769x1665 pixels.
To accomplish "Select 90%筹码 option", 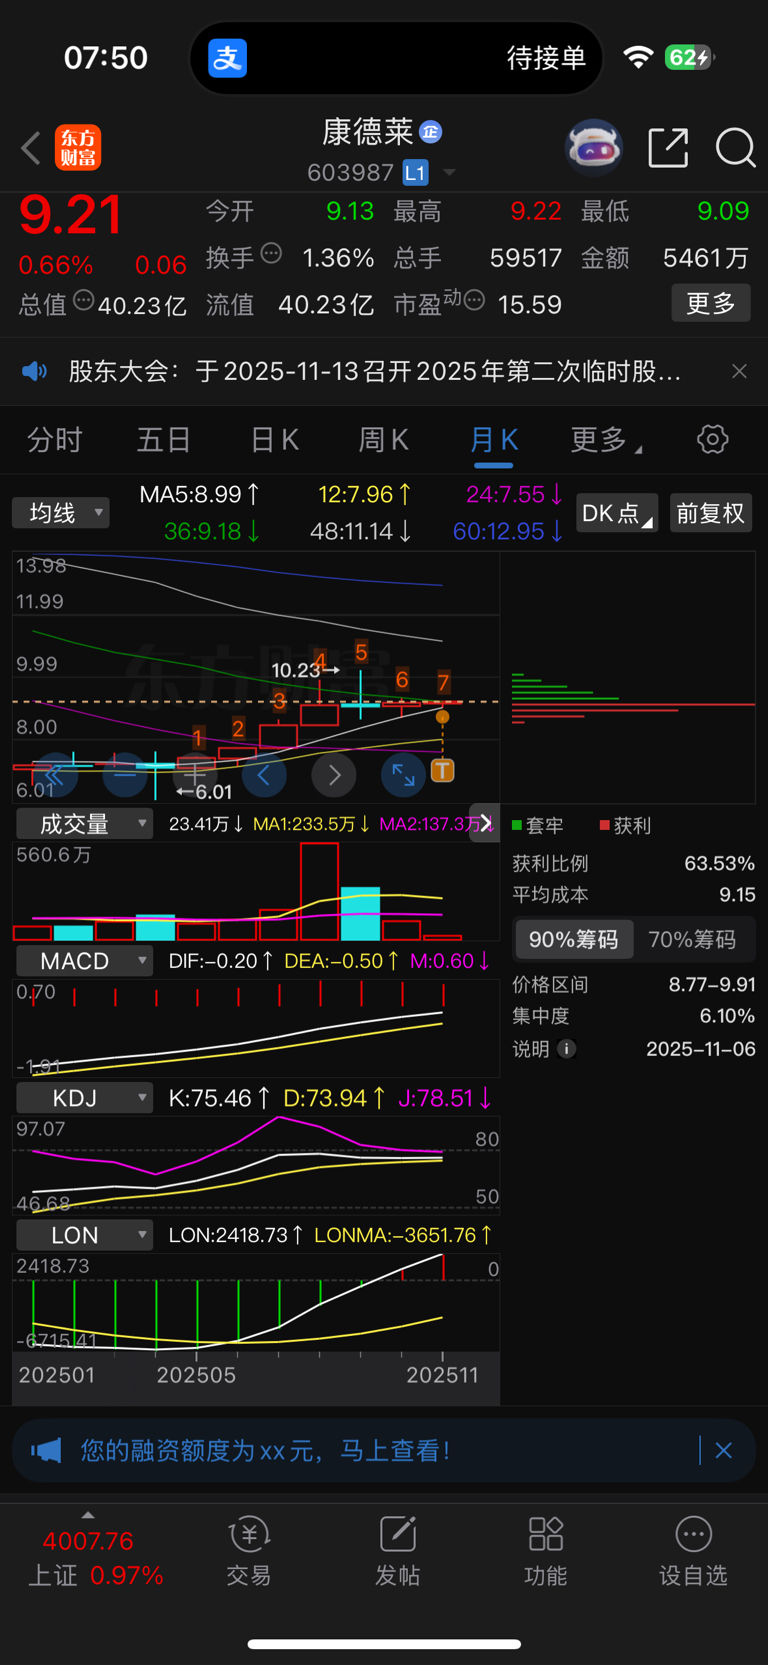I will pos(574,940).
